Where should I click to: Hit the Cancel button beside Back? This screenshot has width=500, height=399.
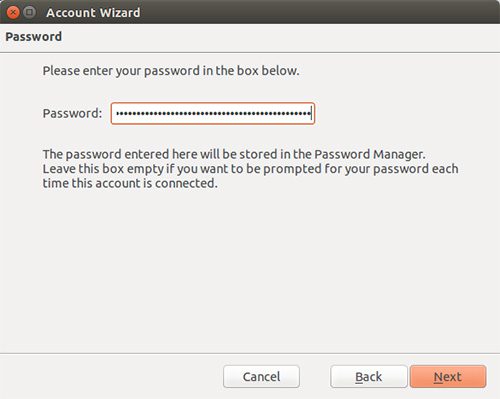tap(261, 377)
